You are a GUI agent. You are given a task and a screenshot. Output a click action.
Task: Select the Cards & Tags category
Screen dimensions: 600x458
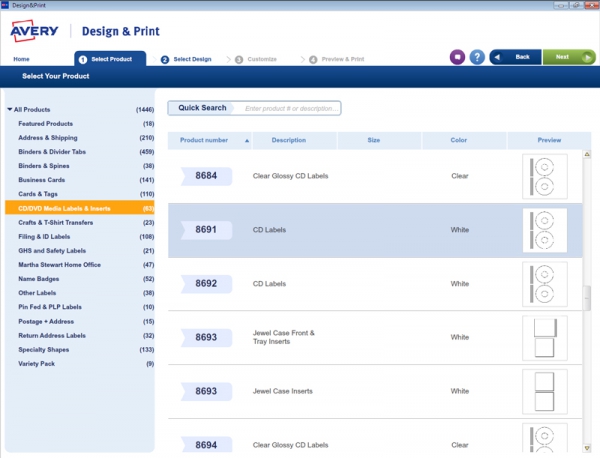pos(80,194)
